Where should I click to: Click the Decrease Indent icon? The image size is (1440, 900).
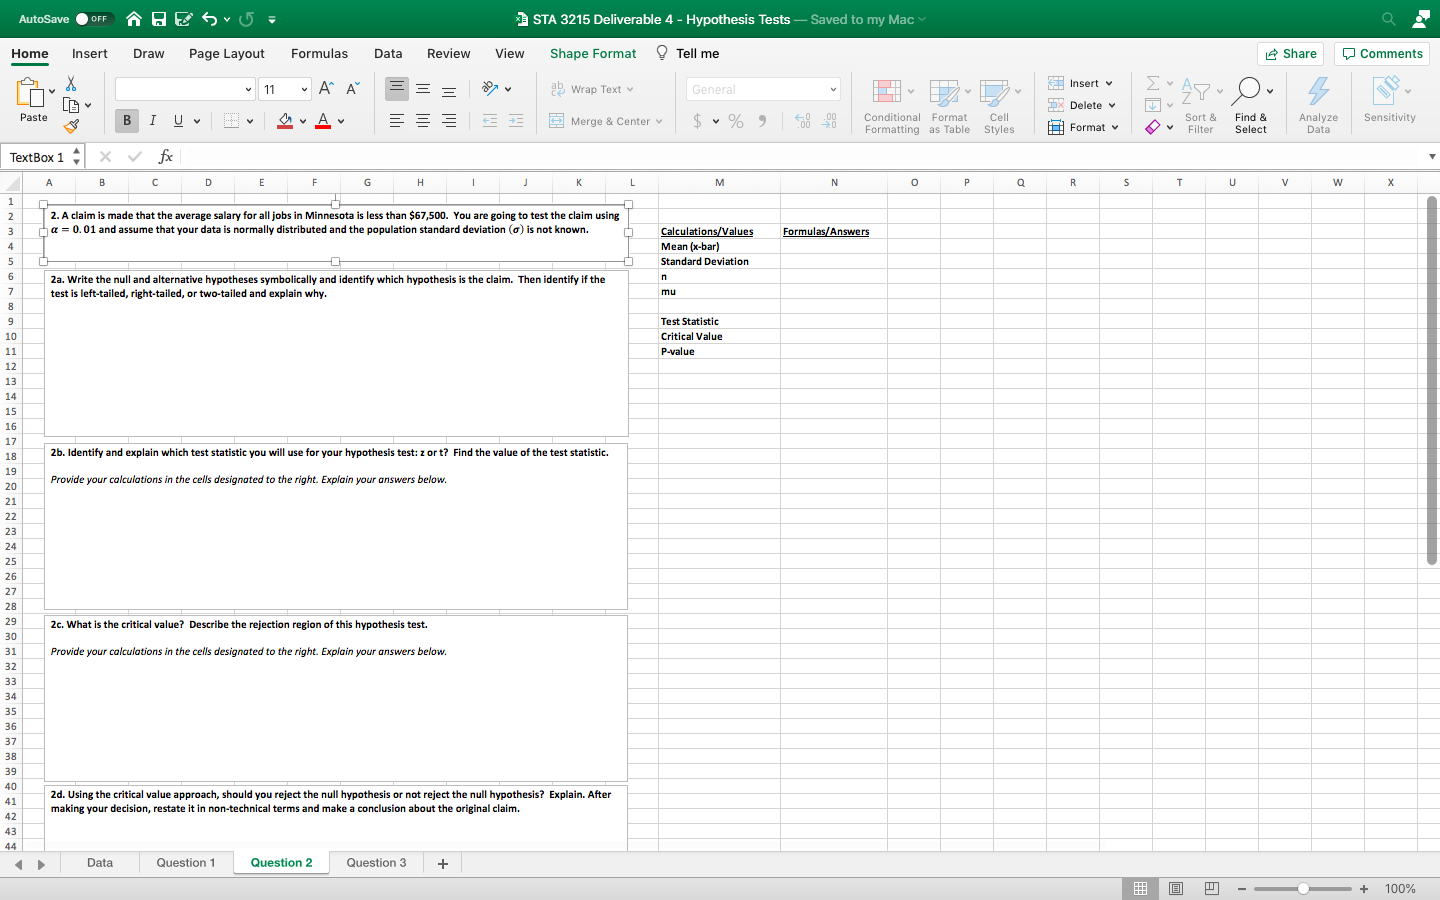tap(490, 121)
